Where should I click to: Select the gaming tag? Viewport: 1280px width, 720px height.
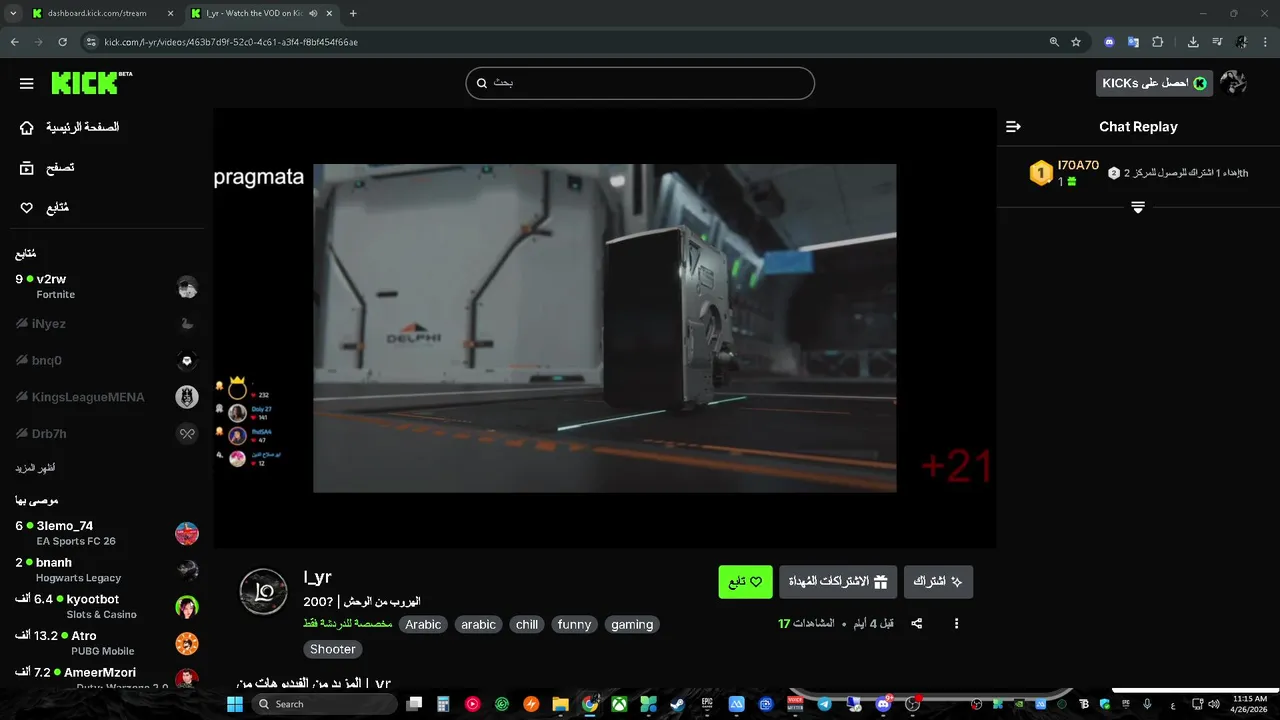(632, 624)
